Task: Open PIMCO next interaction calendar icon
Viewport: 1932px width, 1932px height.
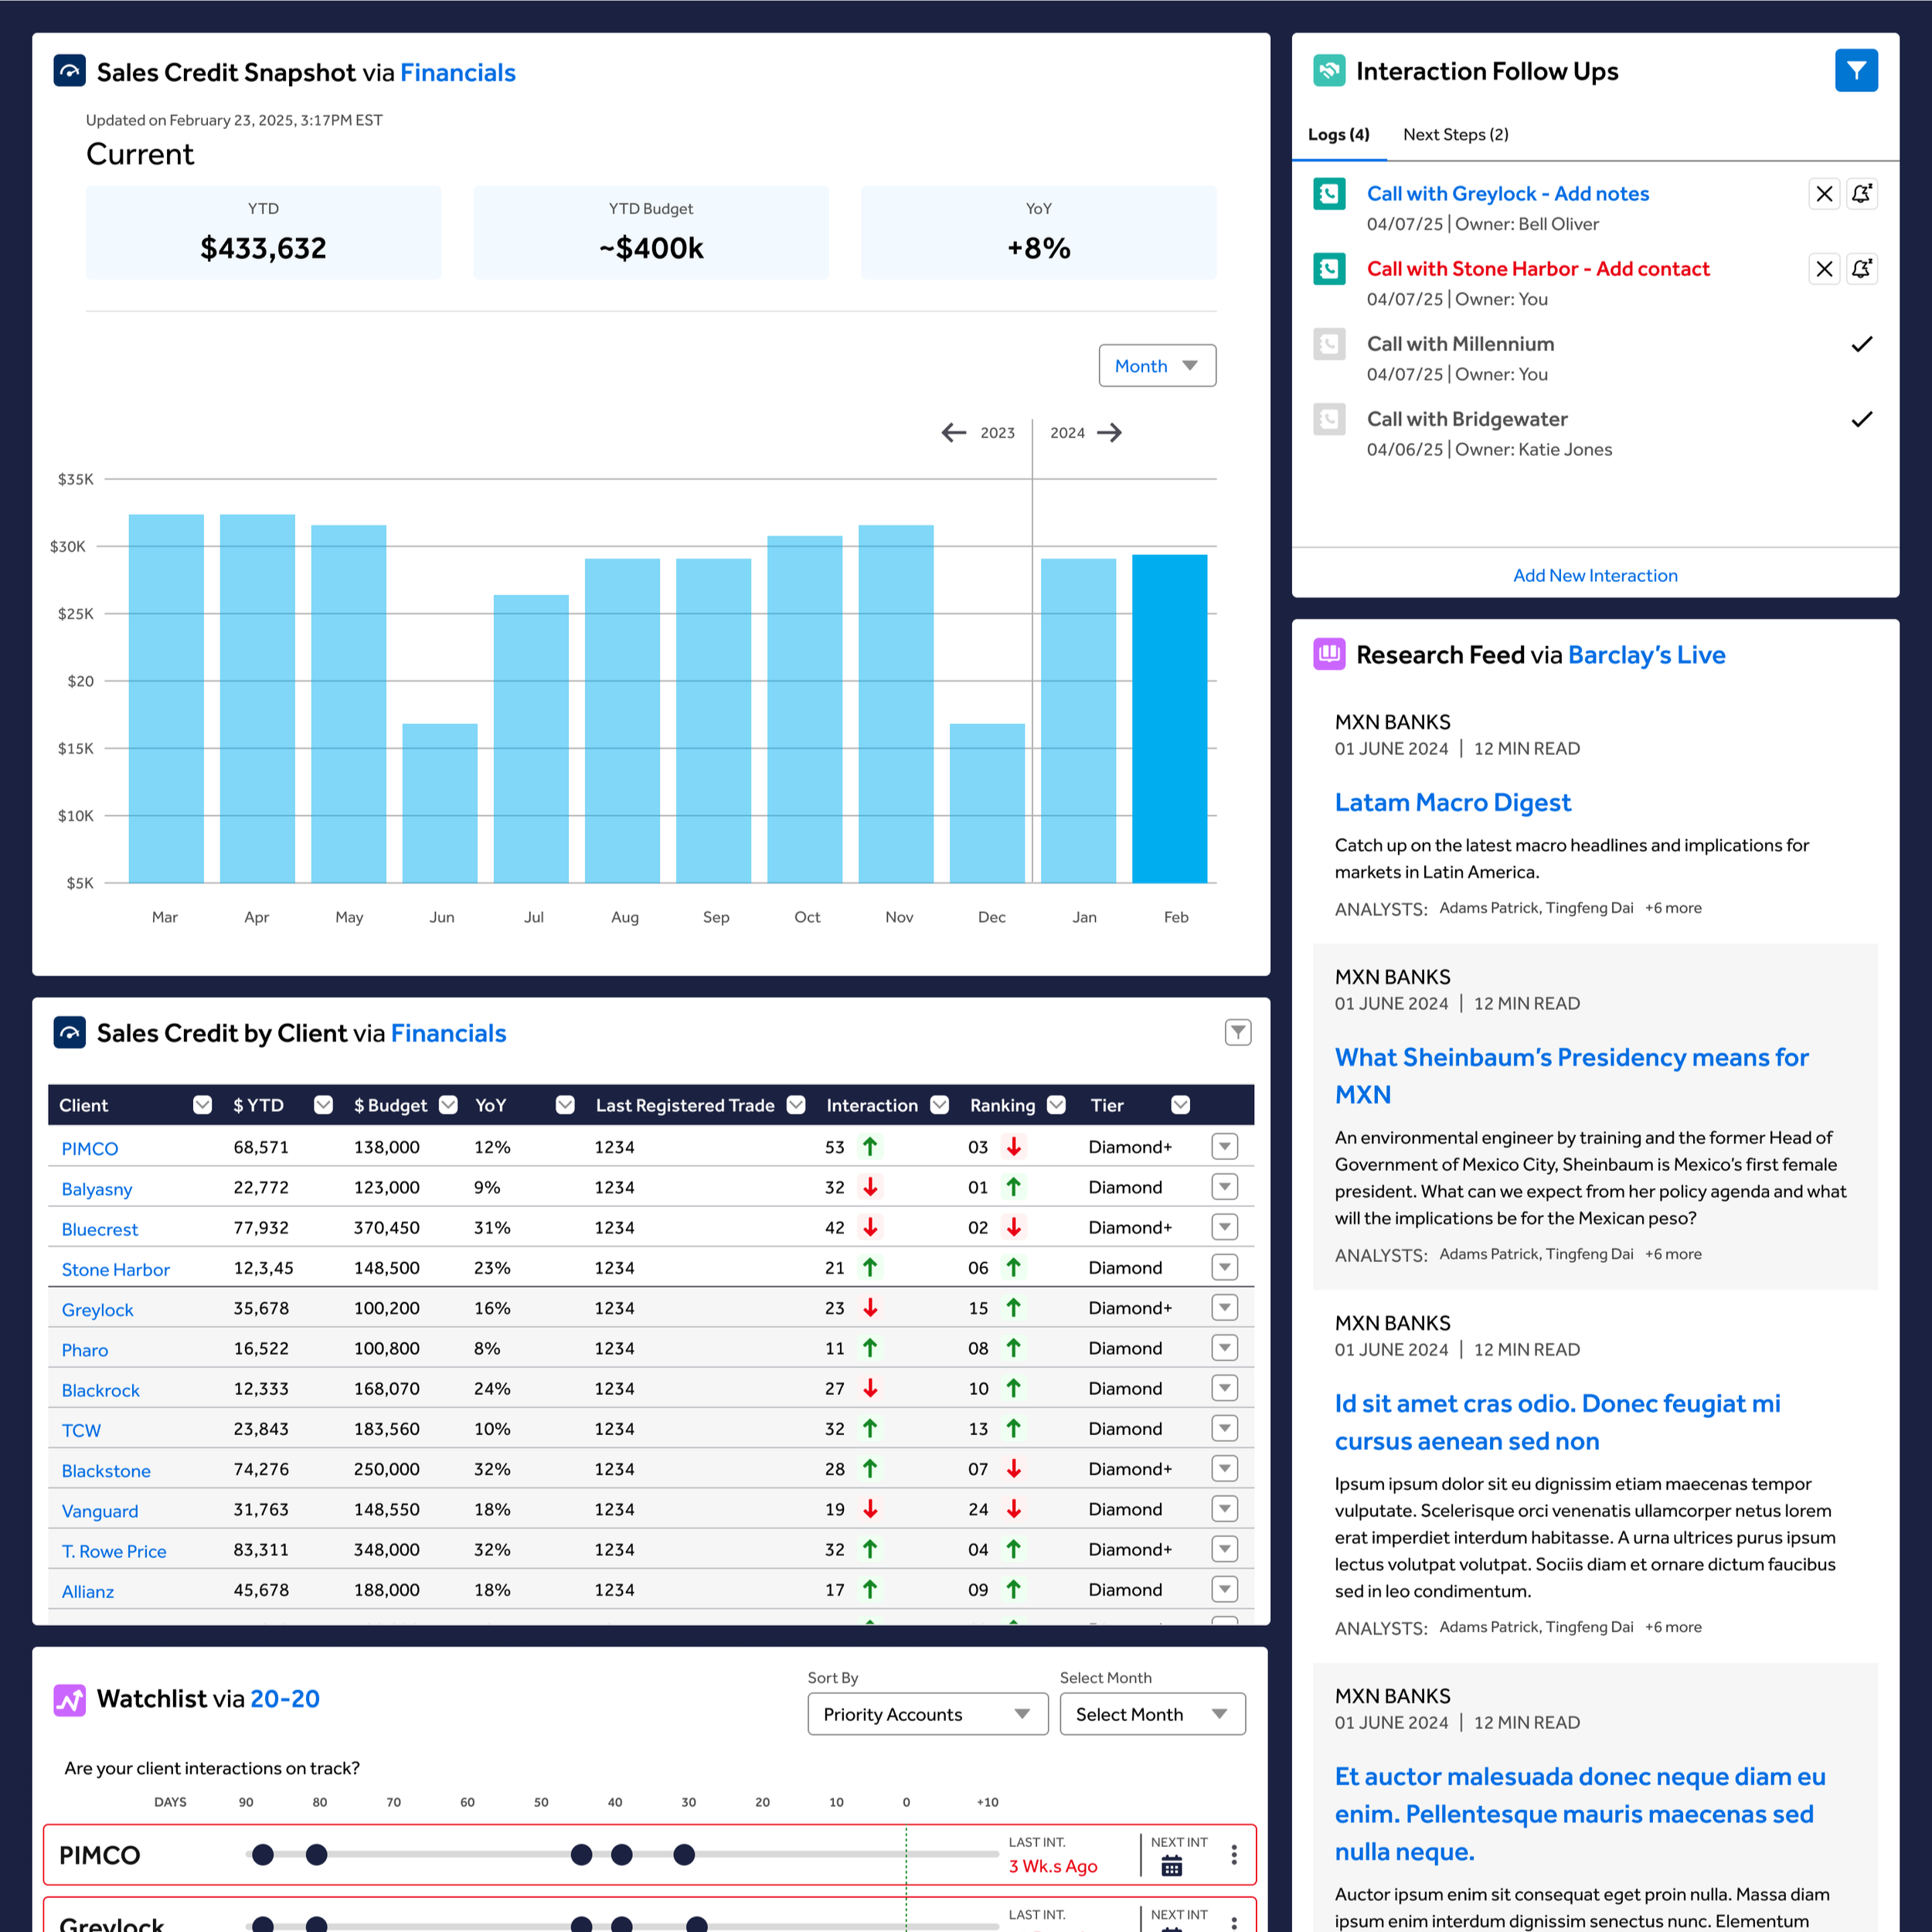Action: pos(1171,1866)
